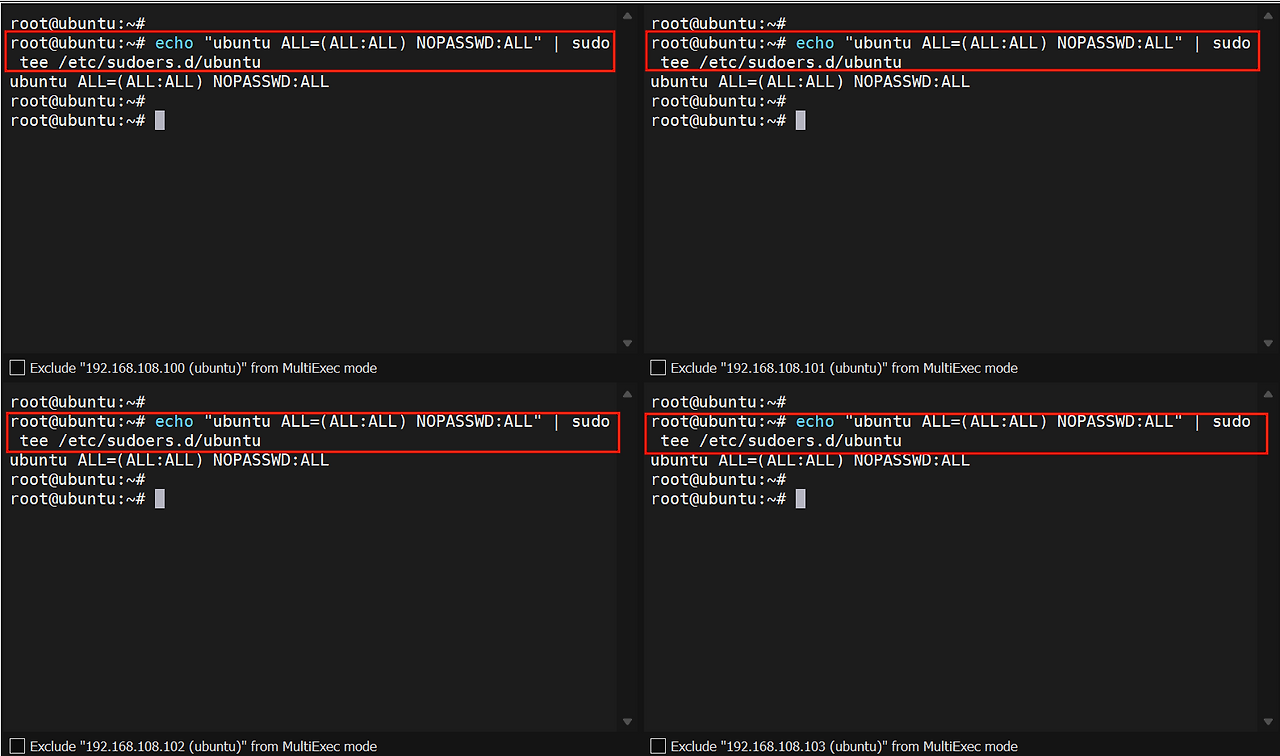Use scroll up arrow in 192.168.108.103 terminal
This screenshot has width=1280, height=756.
(x=1268, y=396)
